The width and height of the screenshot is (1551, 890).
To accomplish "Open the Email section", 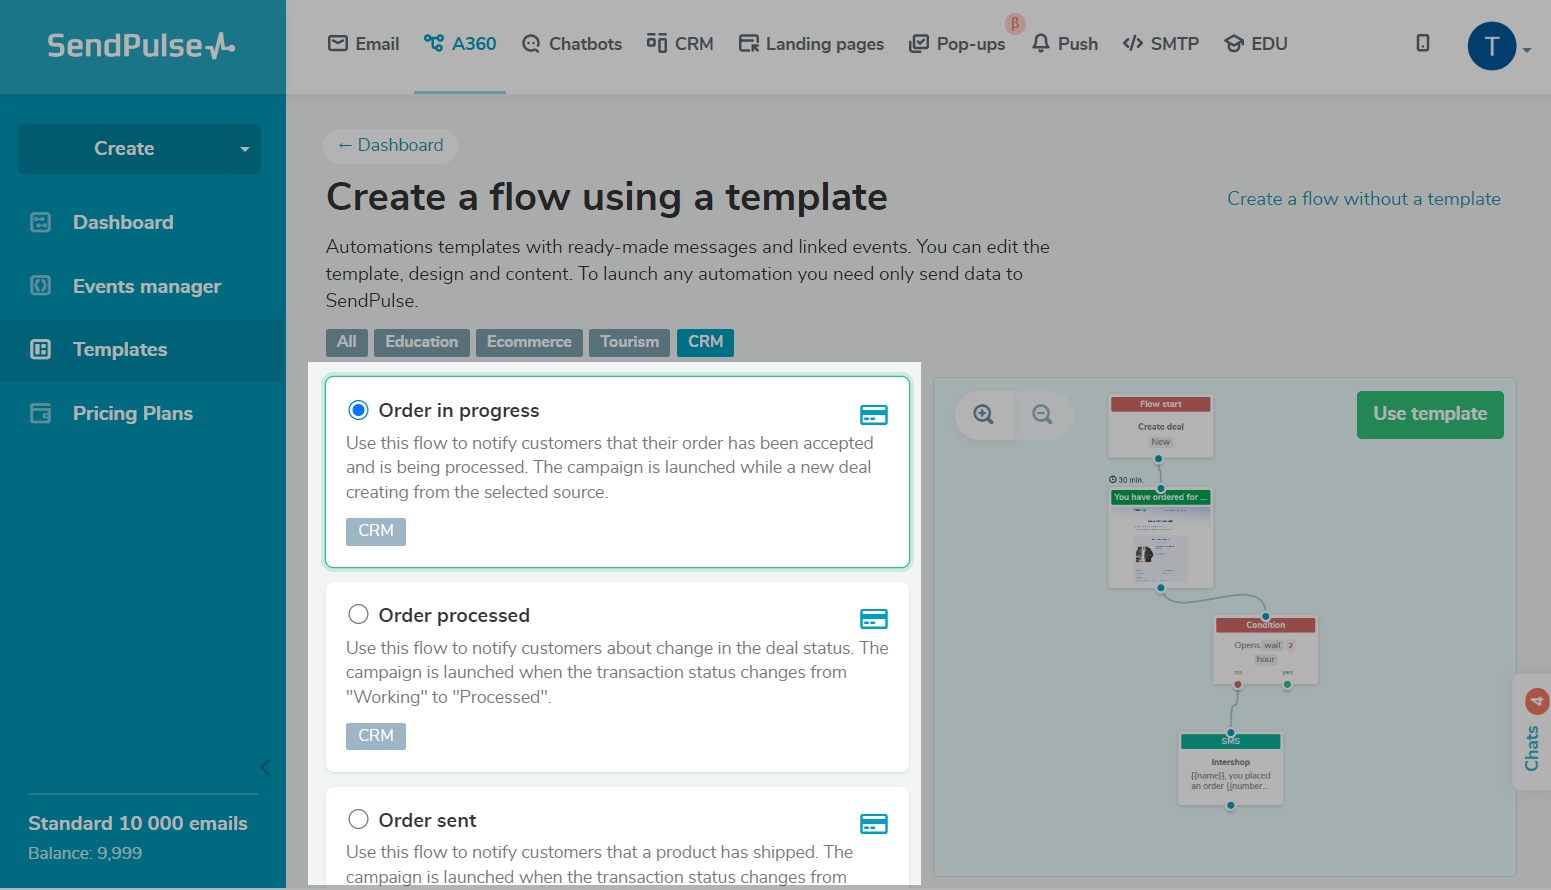I will pyautogui.click(x=364, y=44).
